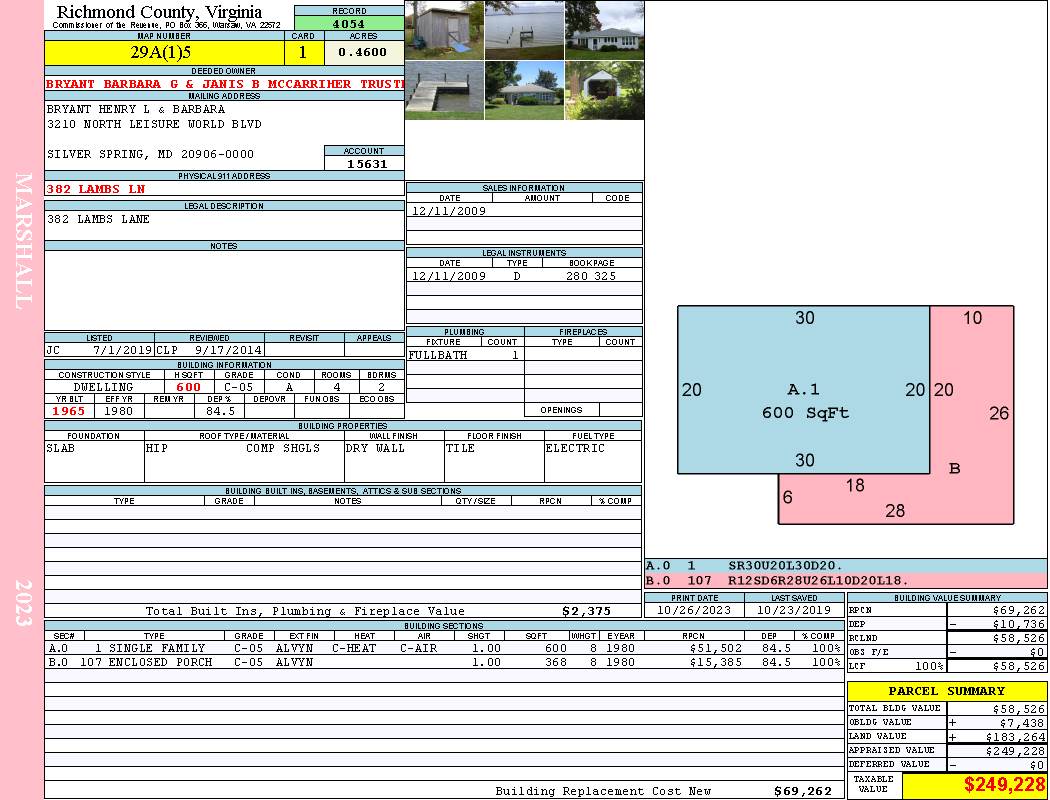
Task: Click the red deeded owner name
Action: pos(224,84)
